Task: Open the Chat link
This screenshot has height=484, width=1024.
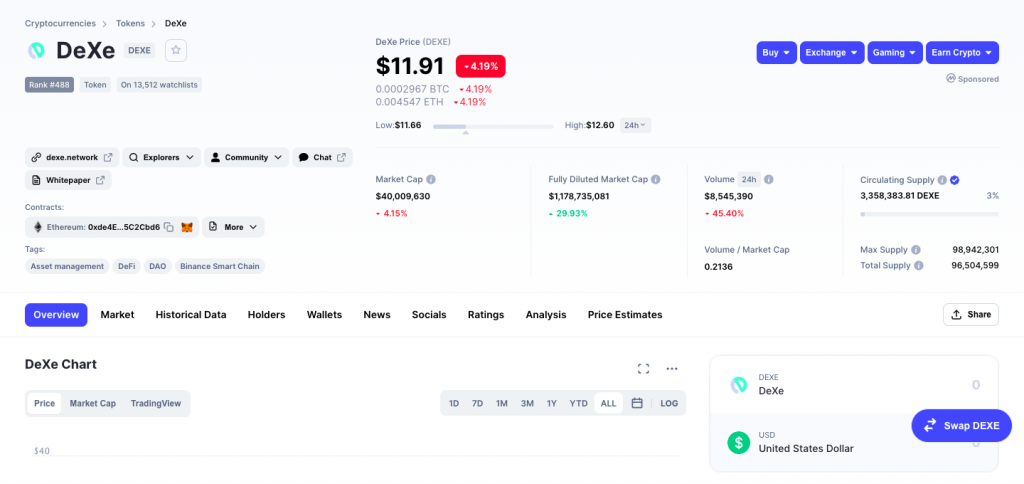Action: click(322, 157)
